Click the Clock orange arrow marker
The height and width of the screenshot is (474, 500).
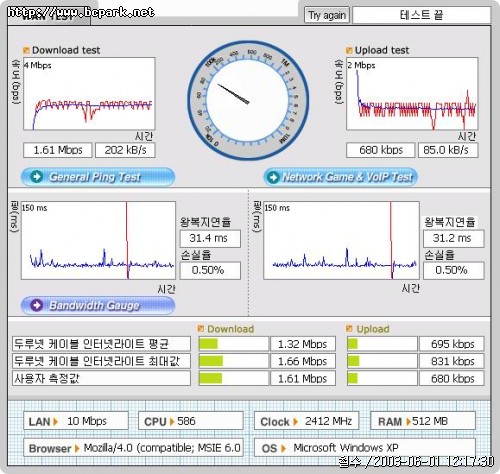click(295, 422)
